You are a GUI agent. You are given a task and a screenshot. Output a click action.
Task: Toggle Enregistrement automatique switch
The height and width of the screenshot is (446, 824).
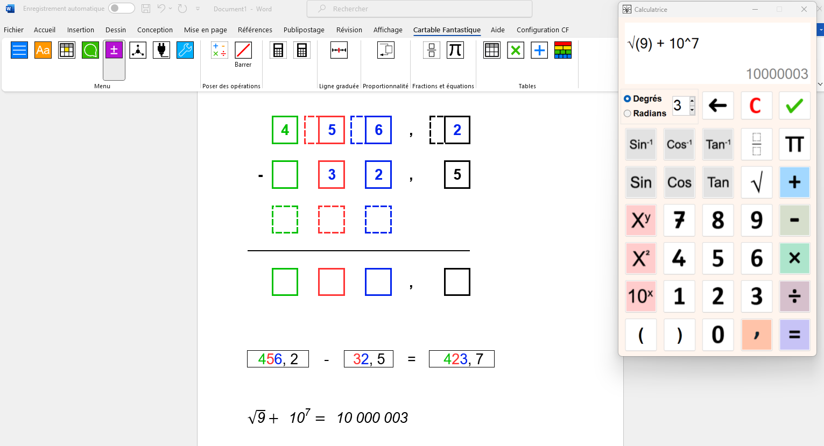click(121, 8)
